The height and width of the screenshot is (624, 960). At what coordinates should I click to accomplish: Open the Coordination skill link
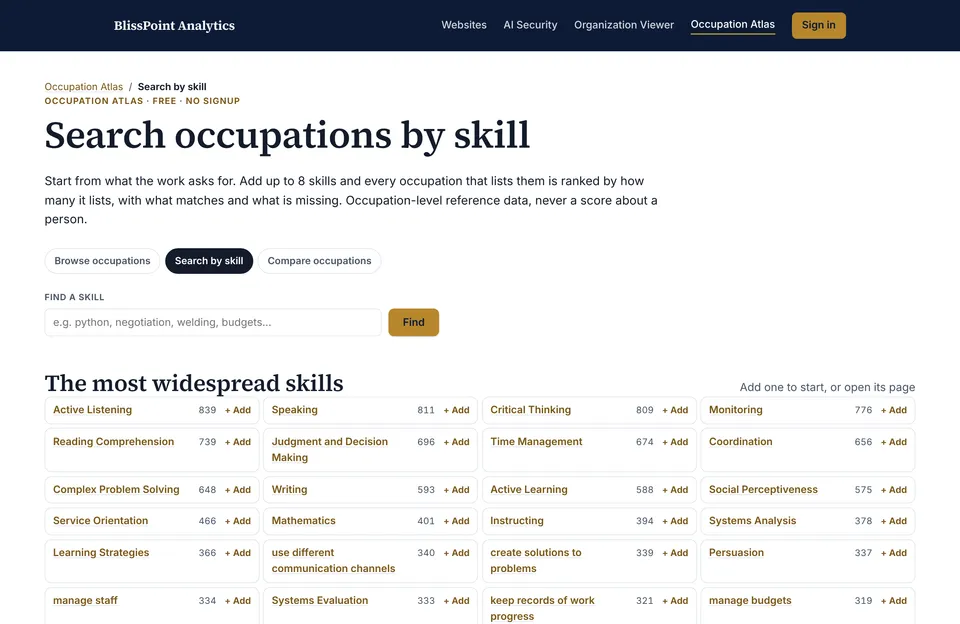pos(741,442)
